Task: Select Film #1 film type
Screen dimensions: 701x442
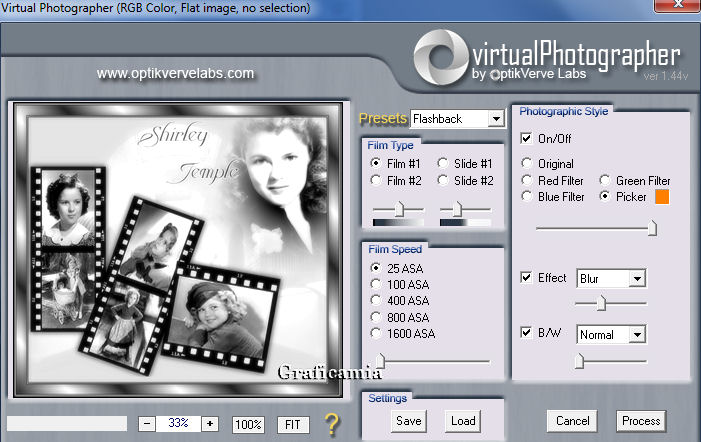Action: pos(376,163)
